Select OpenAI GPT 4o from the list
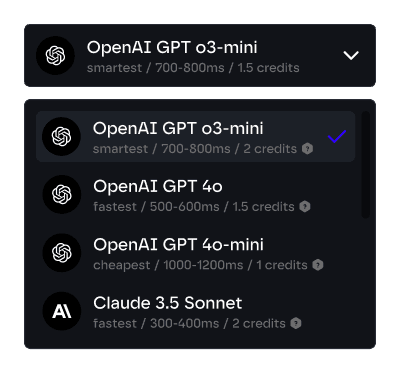This screenshot has height=373, width=400. (195, 194)
